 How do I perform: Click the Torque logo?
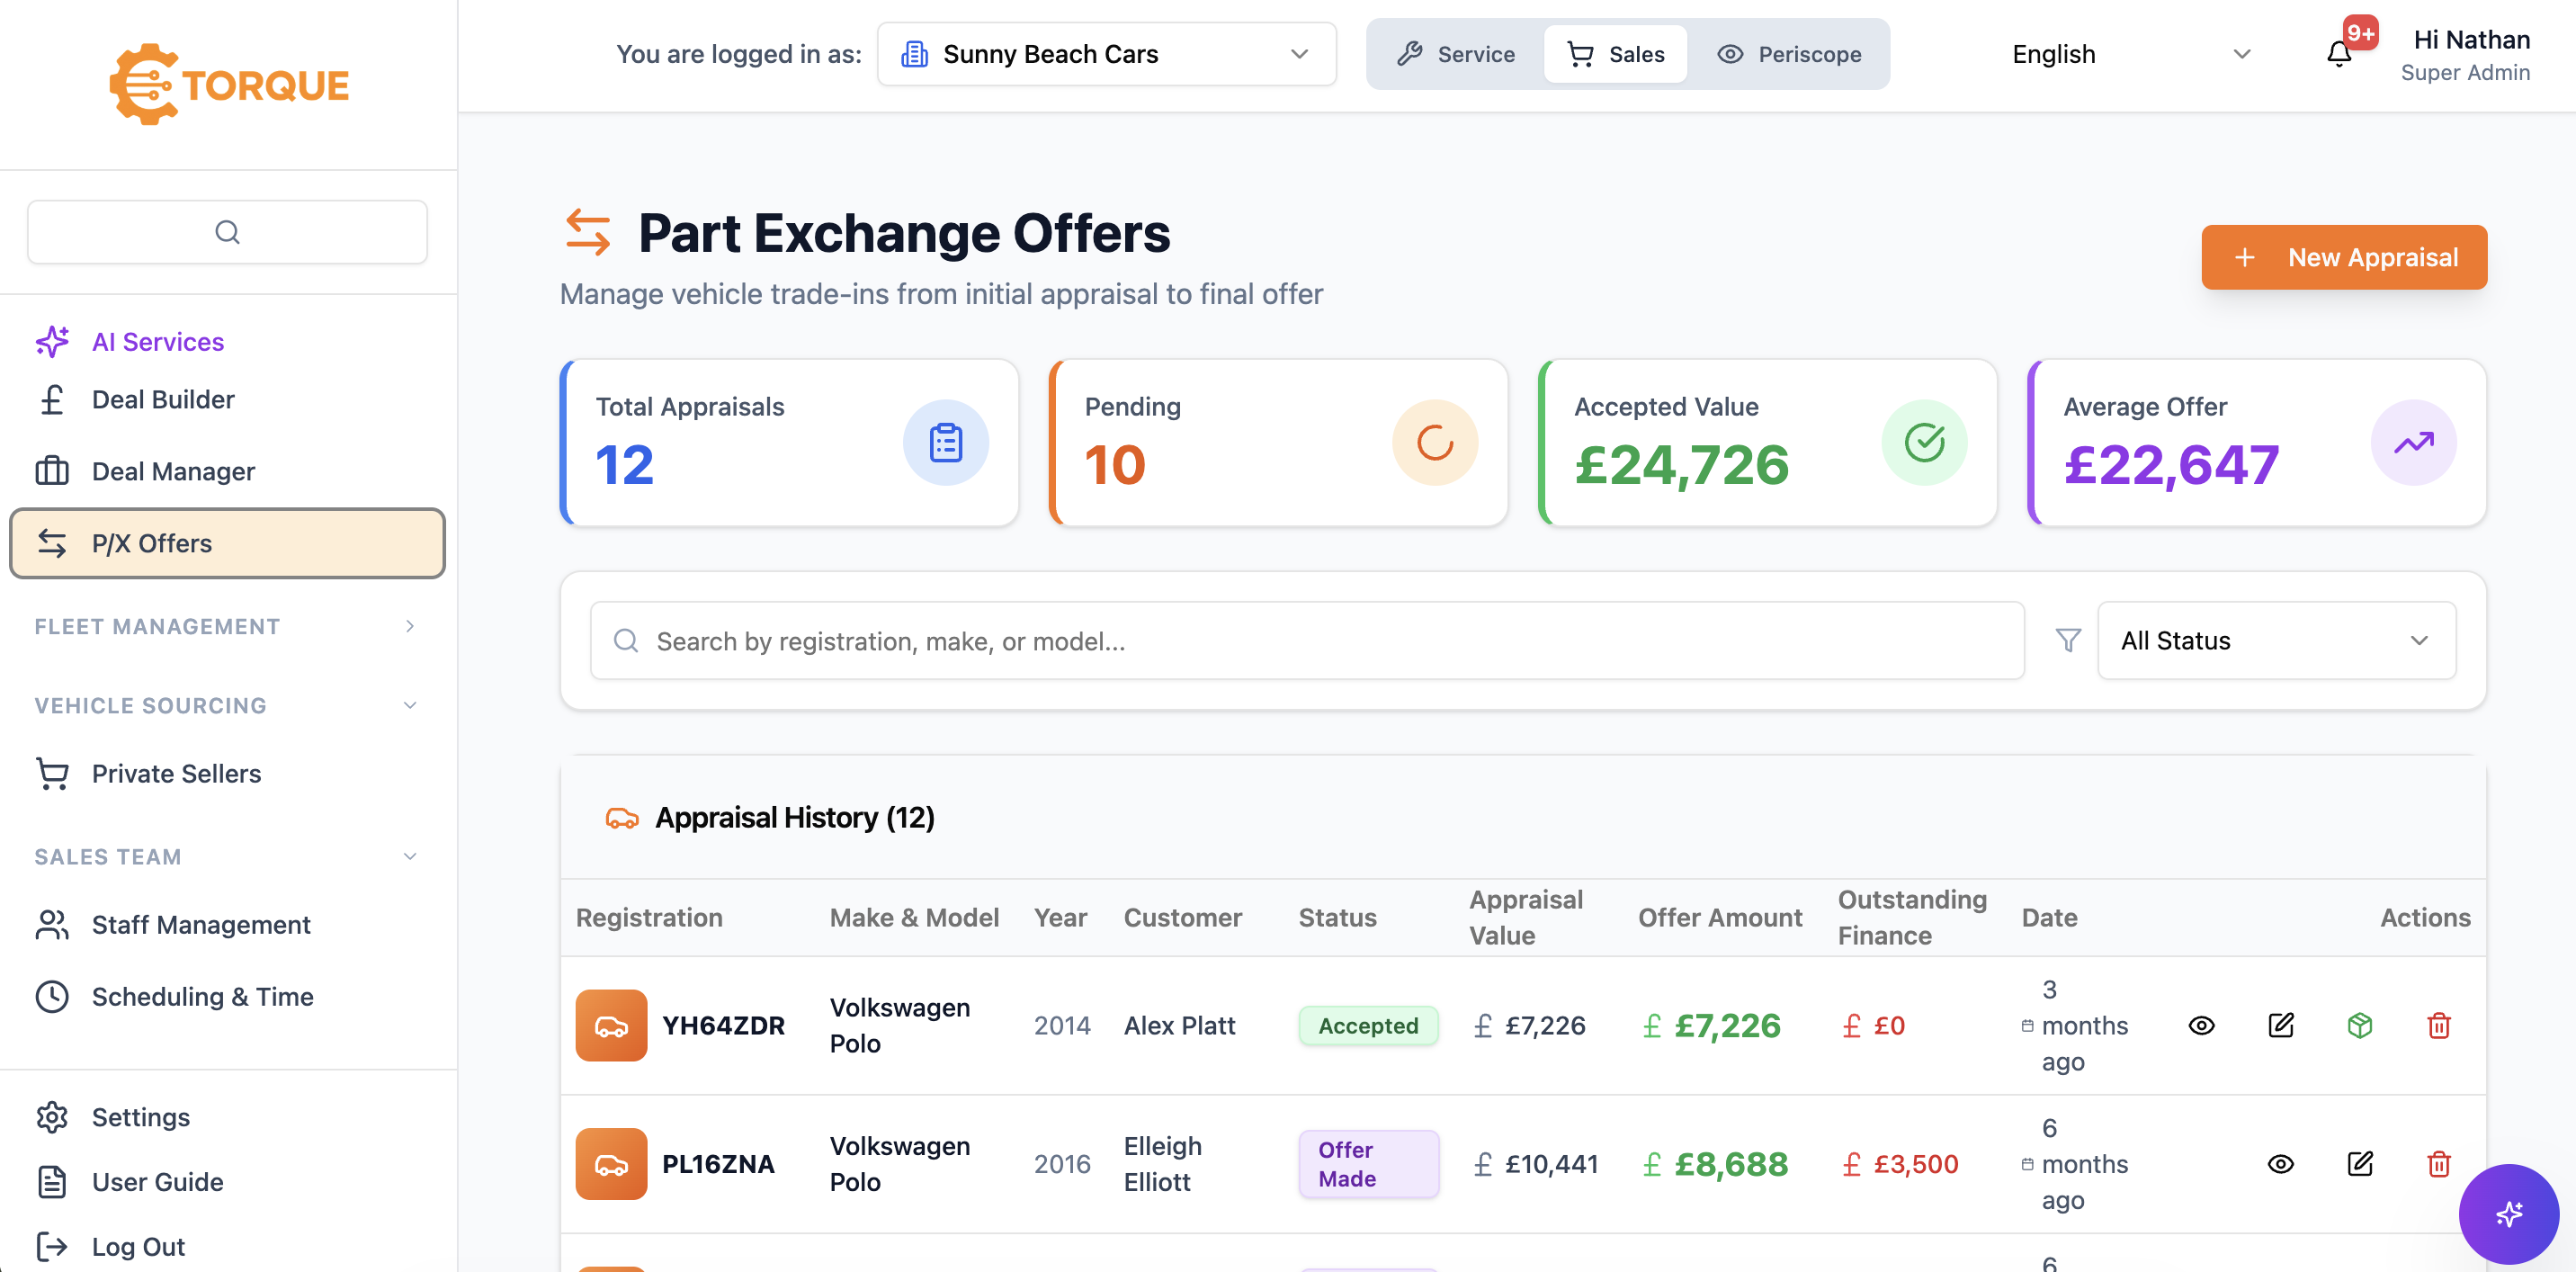[229, 84]
